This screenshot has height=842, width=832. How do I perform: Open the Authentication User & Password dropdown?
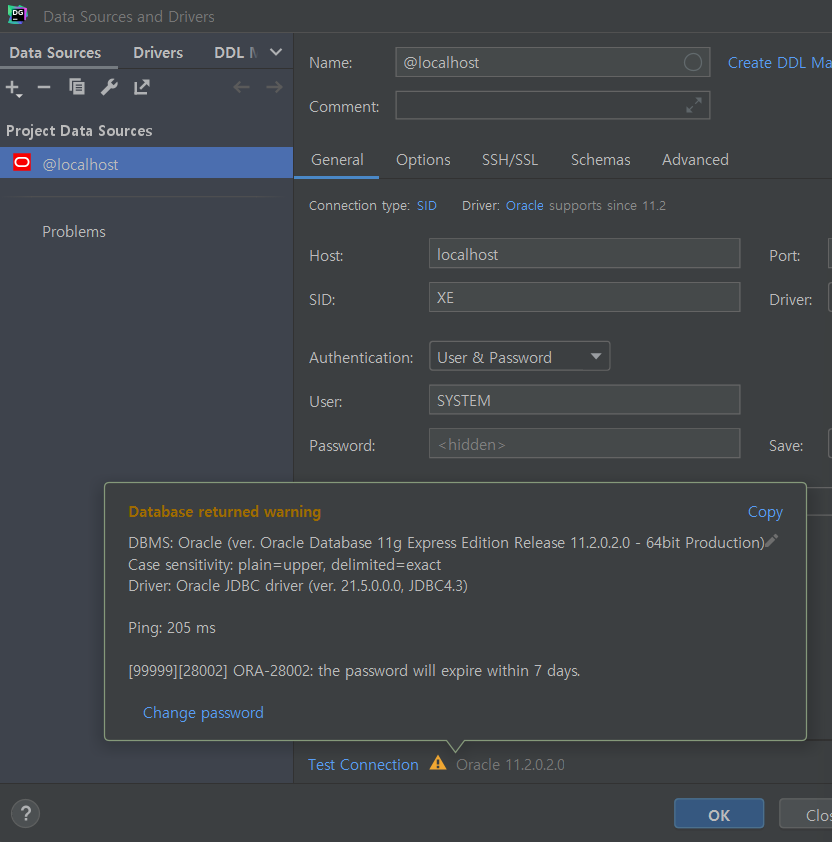pos(519,357)
